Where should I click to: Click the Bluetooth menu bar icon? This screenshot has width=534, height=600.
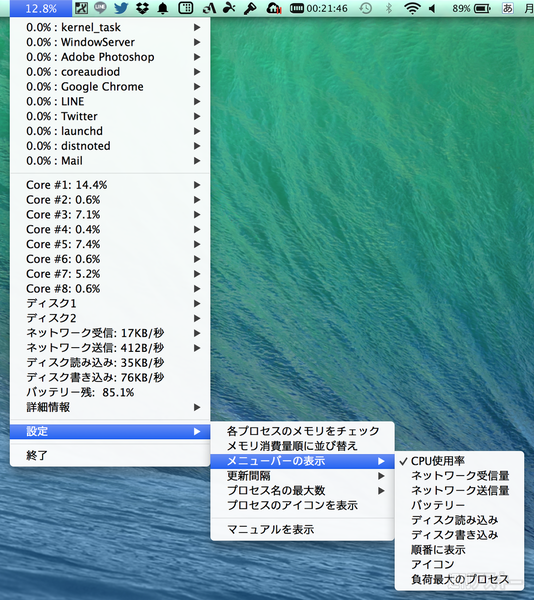pyautogui.click(x=389, y=8)
